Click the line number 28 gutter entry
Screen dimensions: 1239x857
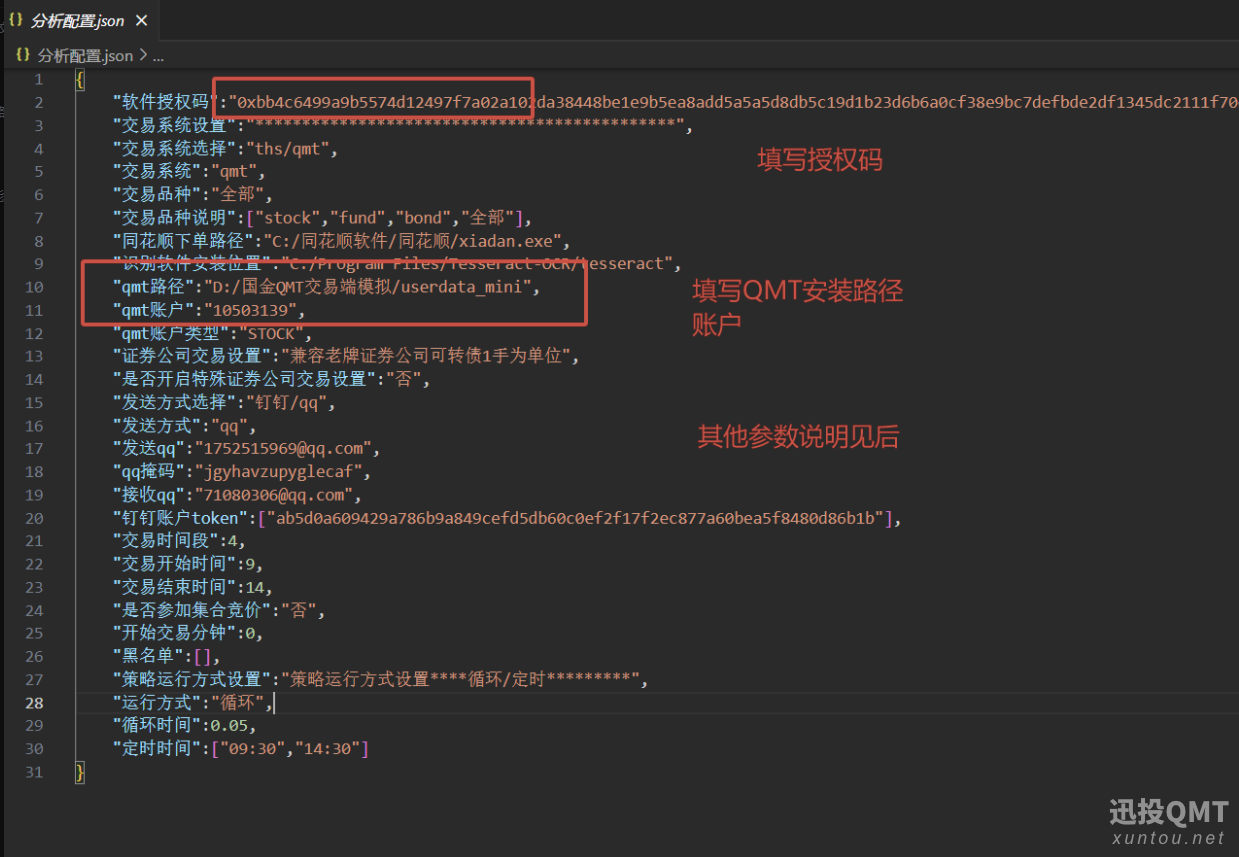point(35,703)
